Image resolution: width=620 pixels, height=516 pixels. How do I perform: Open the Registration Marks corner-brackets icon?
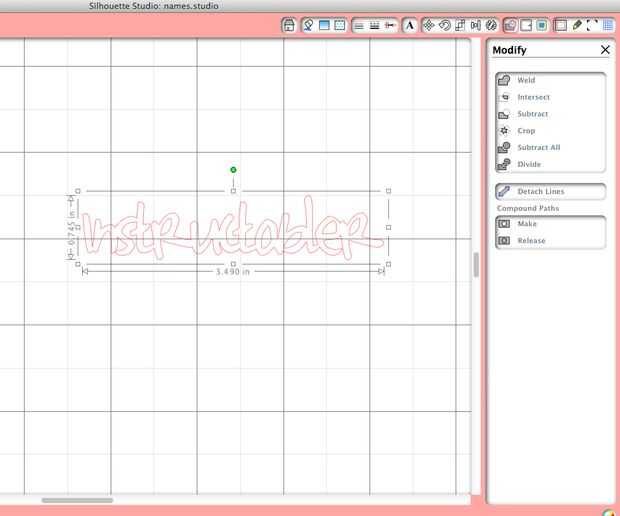coord(592,26)
